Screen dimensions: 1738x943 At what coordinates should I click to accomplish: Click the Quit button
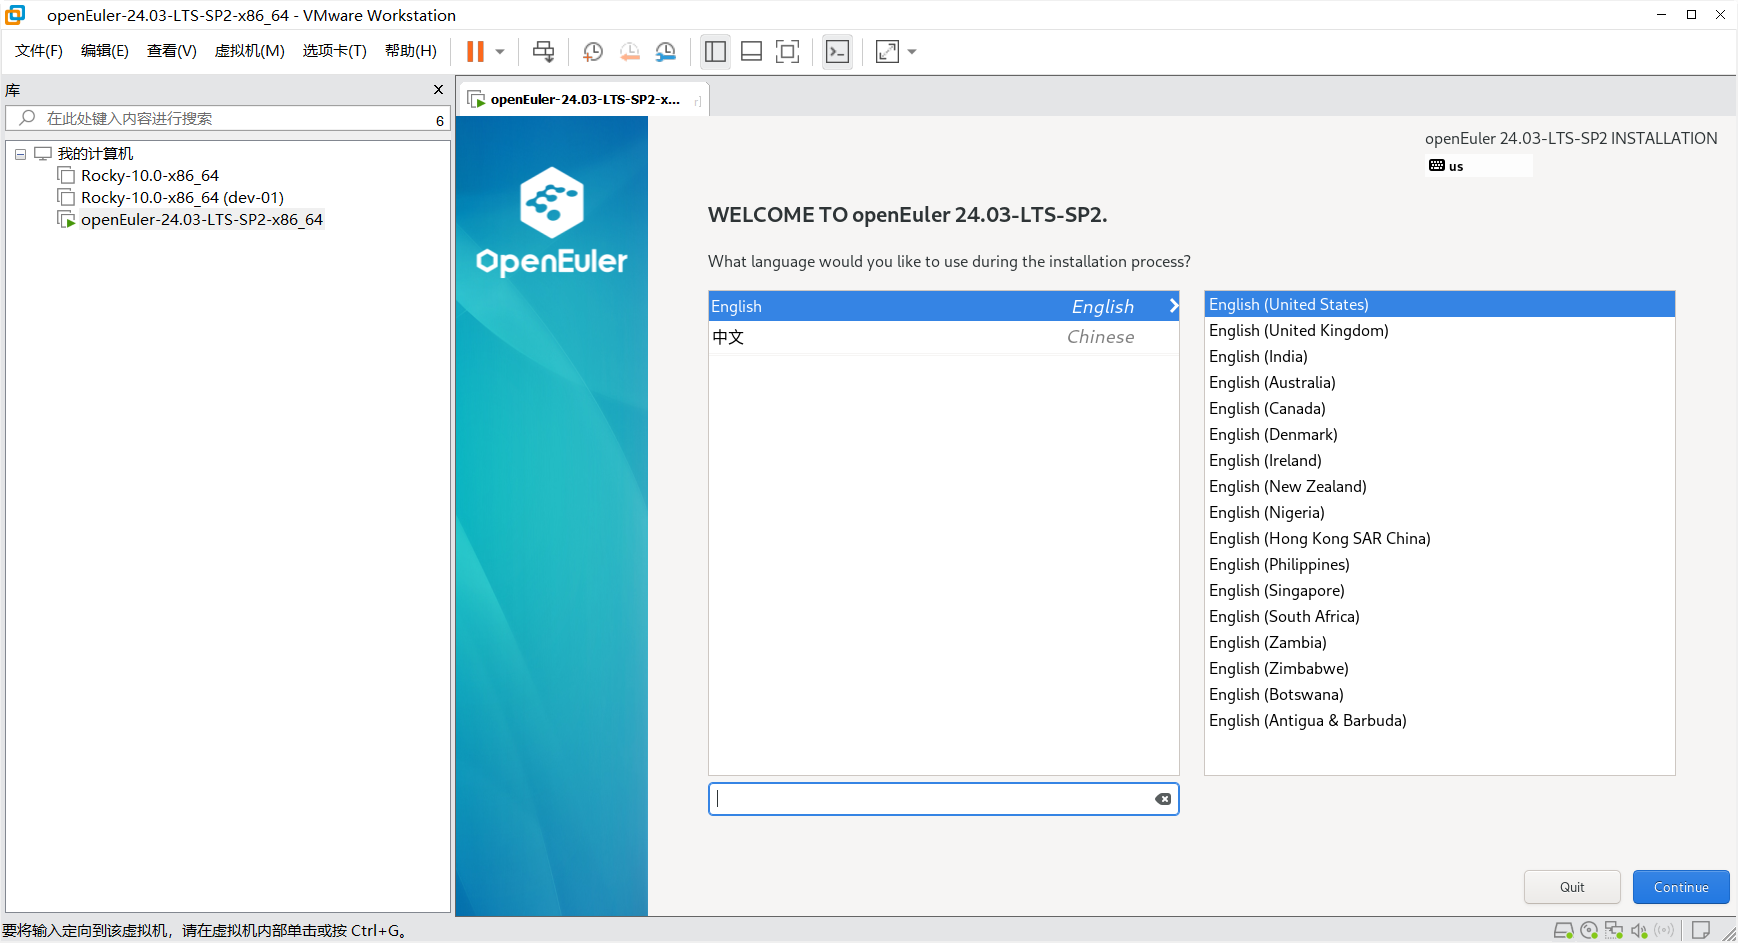(x=1571, y=887)
